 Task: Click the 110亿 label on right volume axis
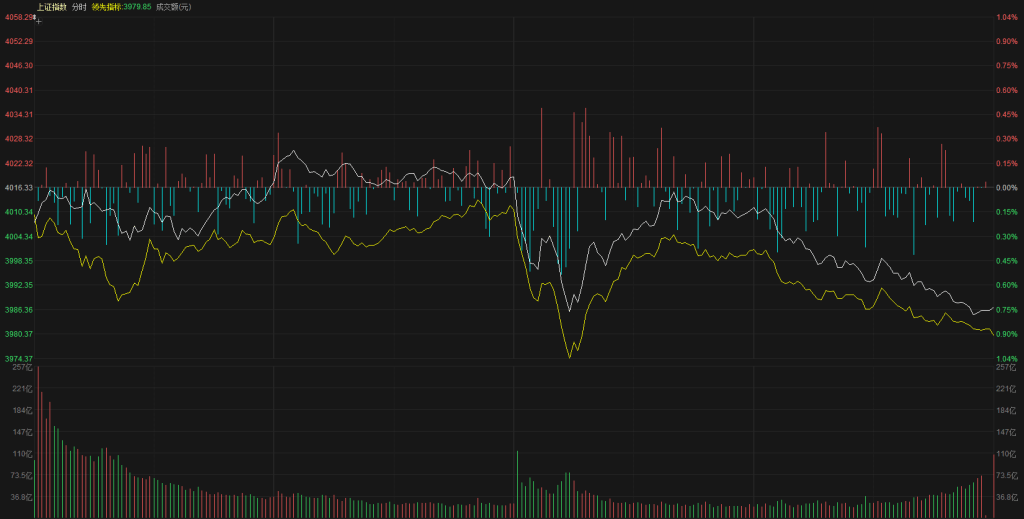point(1005,454)
